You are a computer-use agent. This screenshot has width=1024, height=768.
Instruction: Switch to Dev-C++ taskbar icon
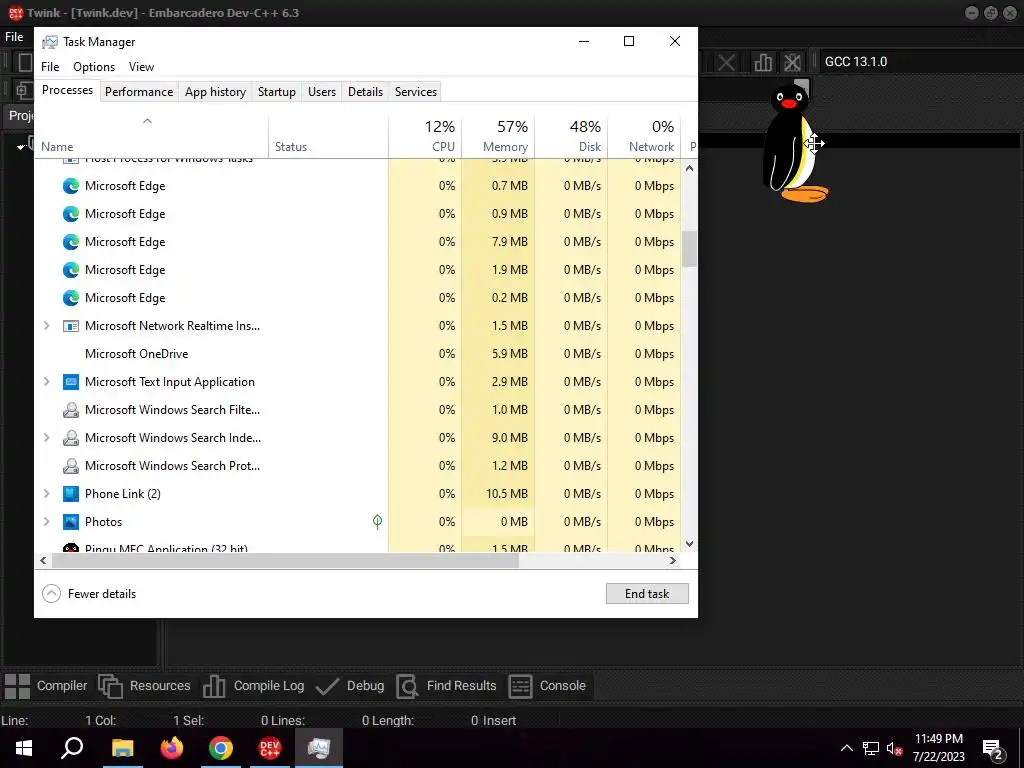tap(270, 748)
